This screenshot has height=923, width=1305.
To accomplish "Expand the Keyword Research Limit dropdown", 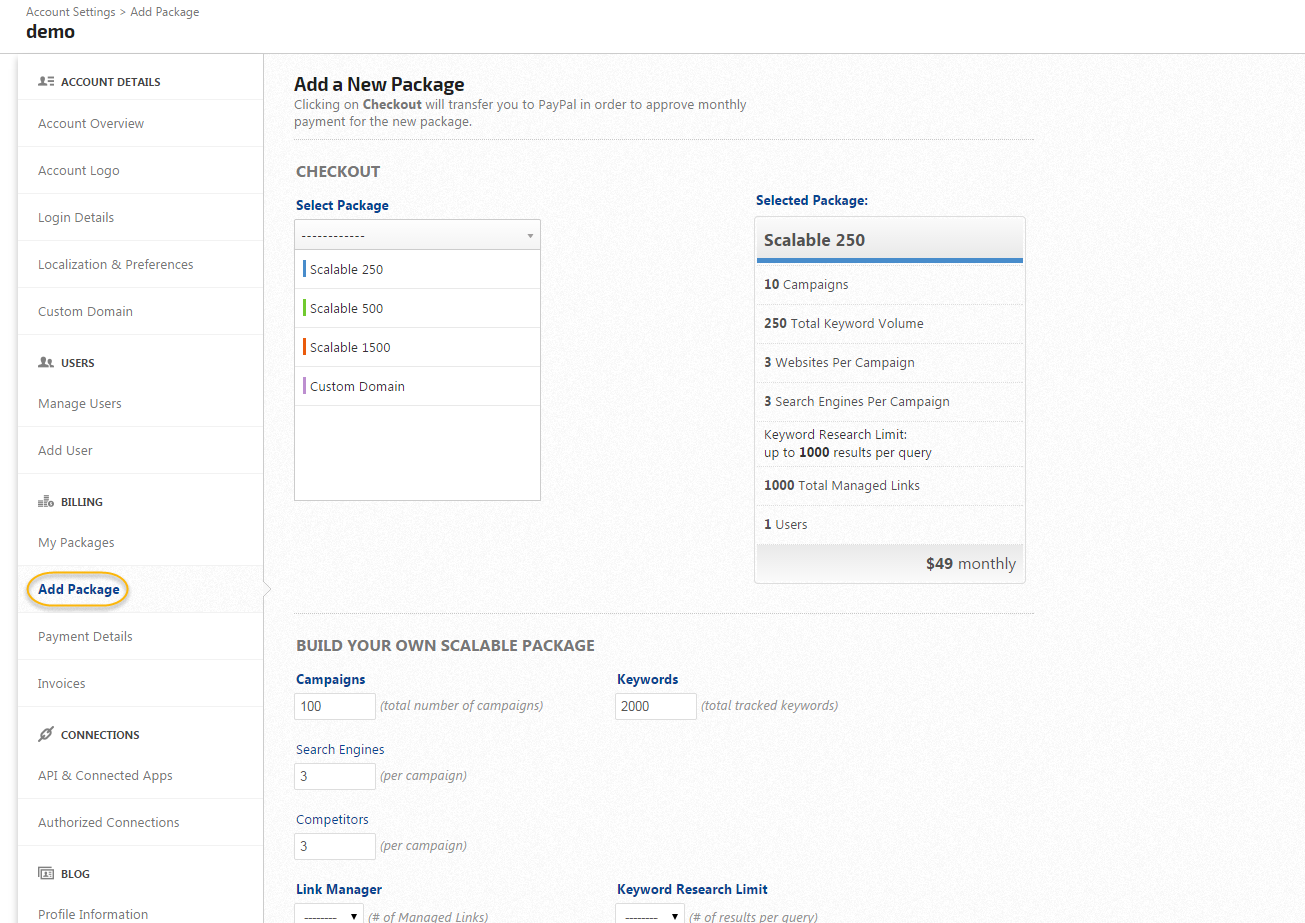I will [650, 915].
